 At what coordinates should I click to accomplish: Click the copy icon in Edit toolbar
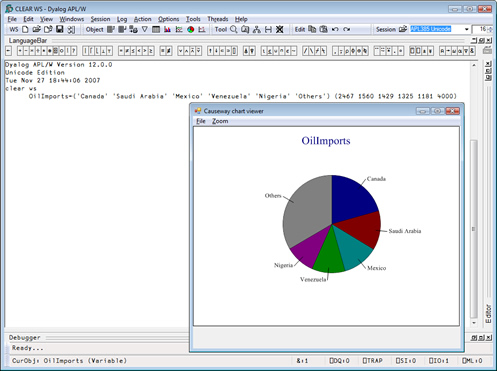[x=312, y=29]
